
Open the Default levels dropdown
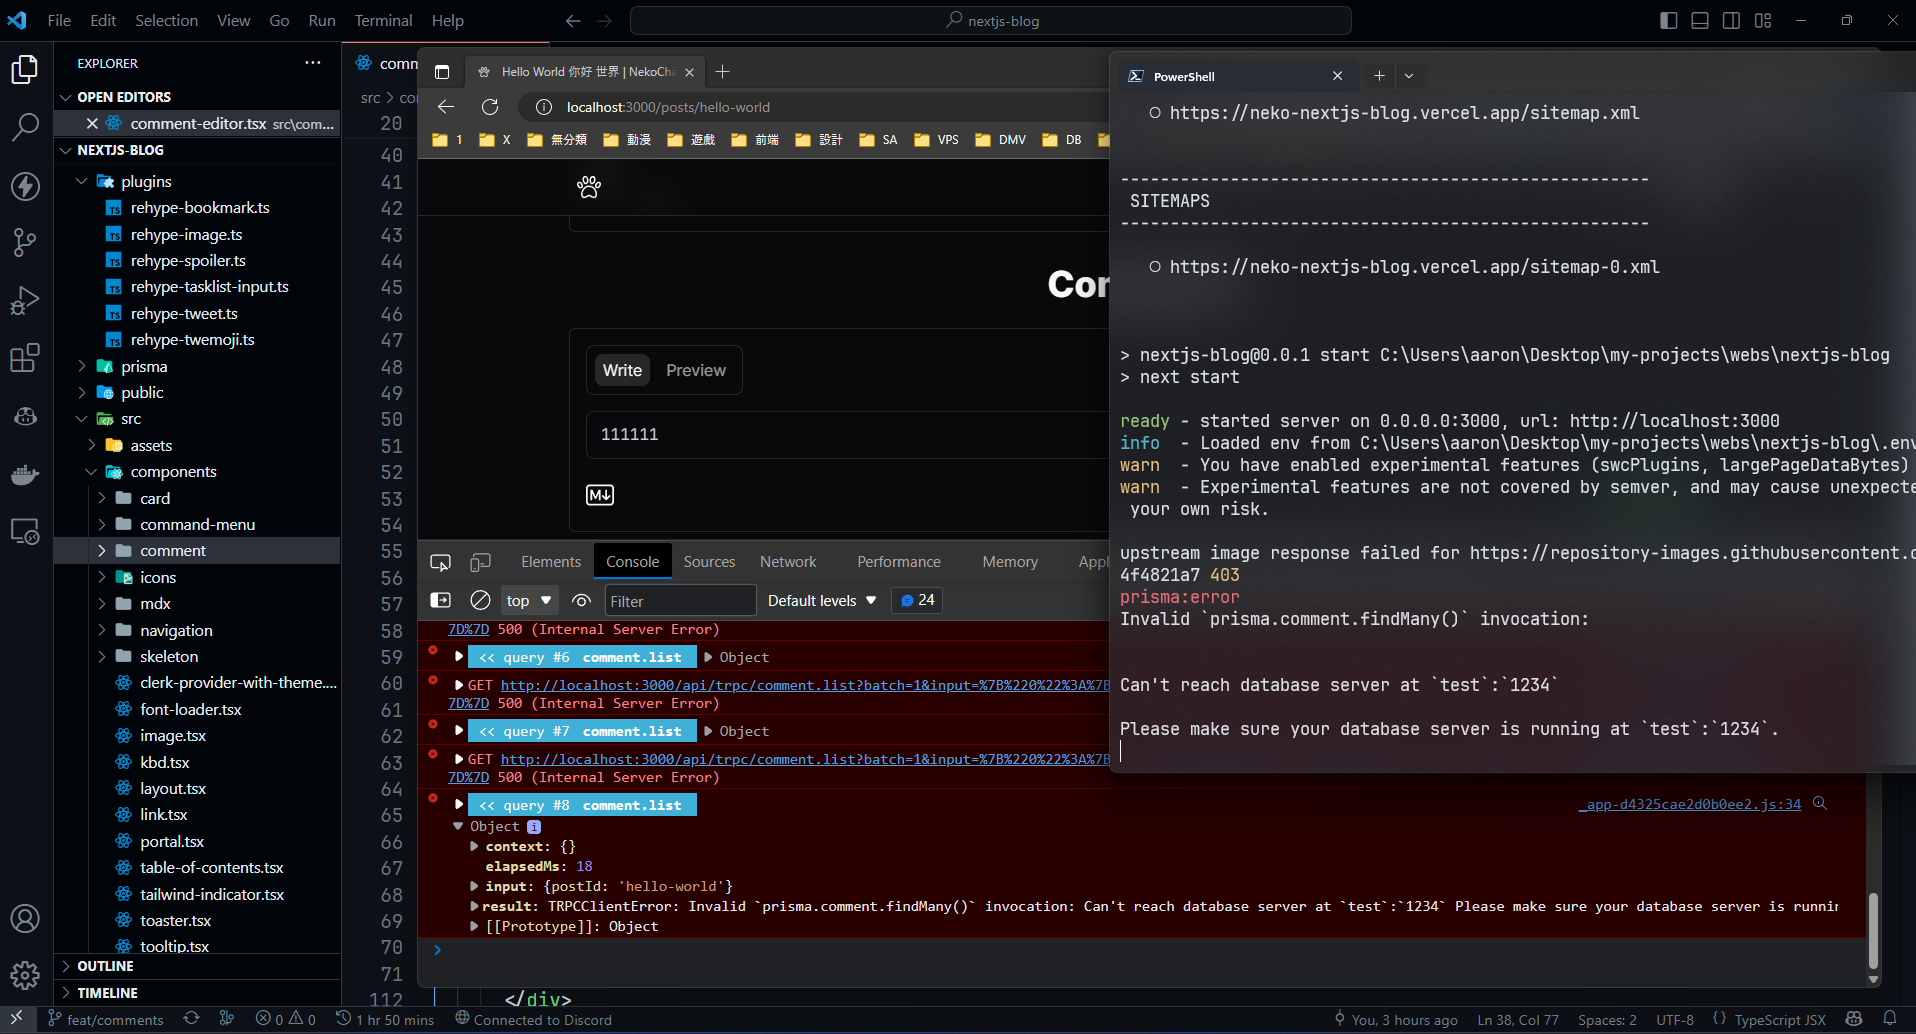click(x=821, y=600)
